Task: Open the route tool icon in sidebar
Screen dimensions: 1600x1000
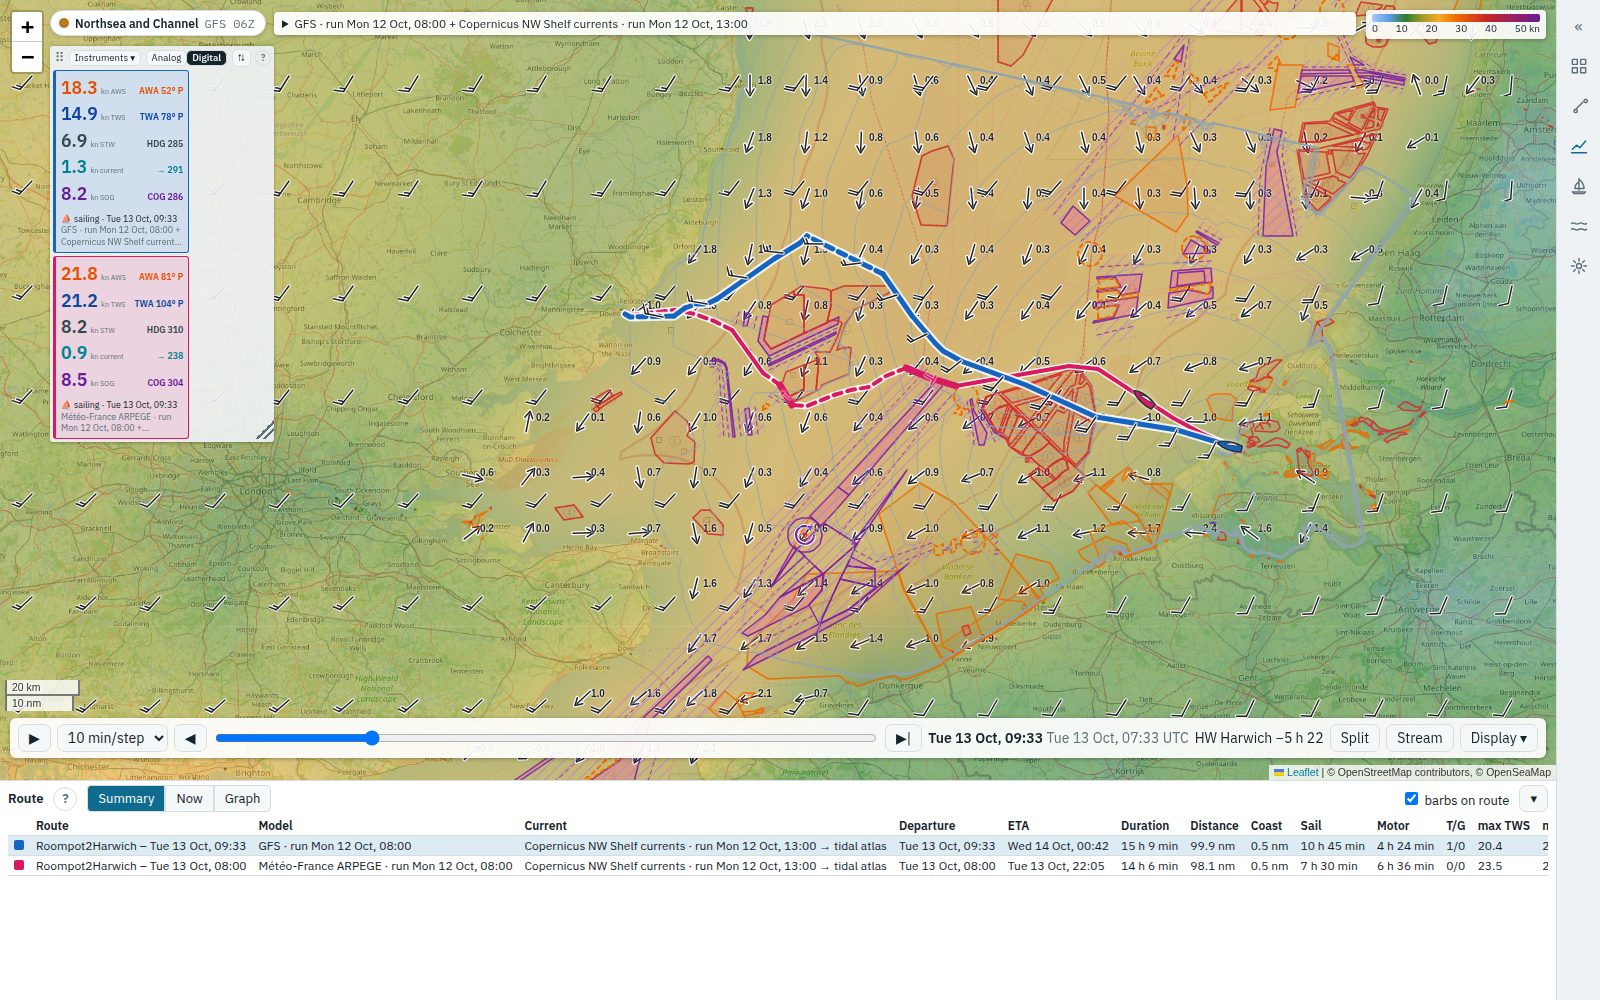Action: 1579,106
